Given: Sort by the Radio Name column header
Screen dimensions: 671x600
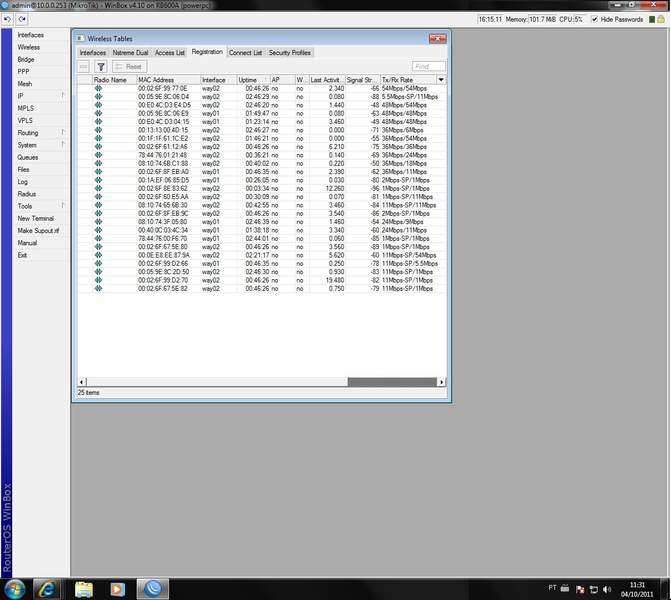Looking at the screenshot, I should (114, 80).
